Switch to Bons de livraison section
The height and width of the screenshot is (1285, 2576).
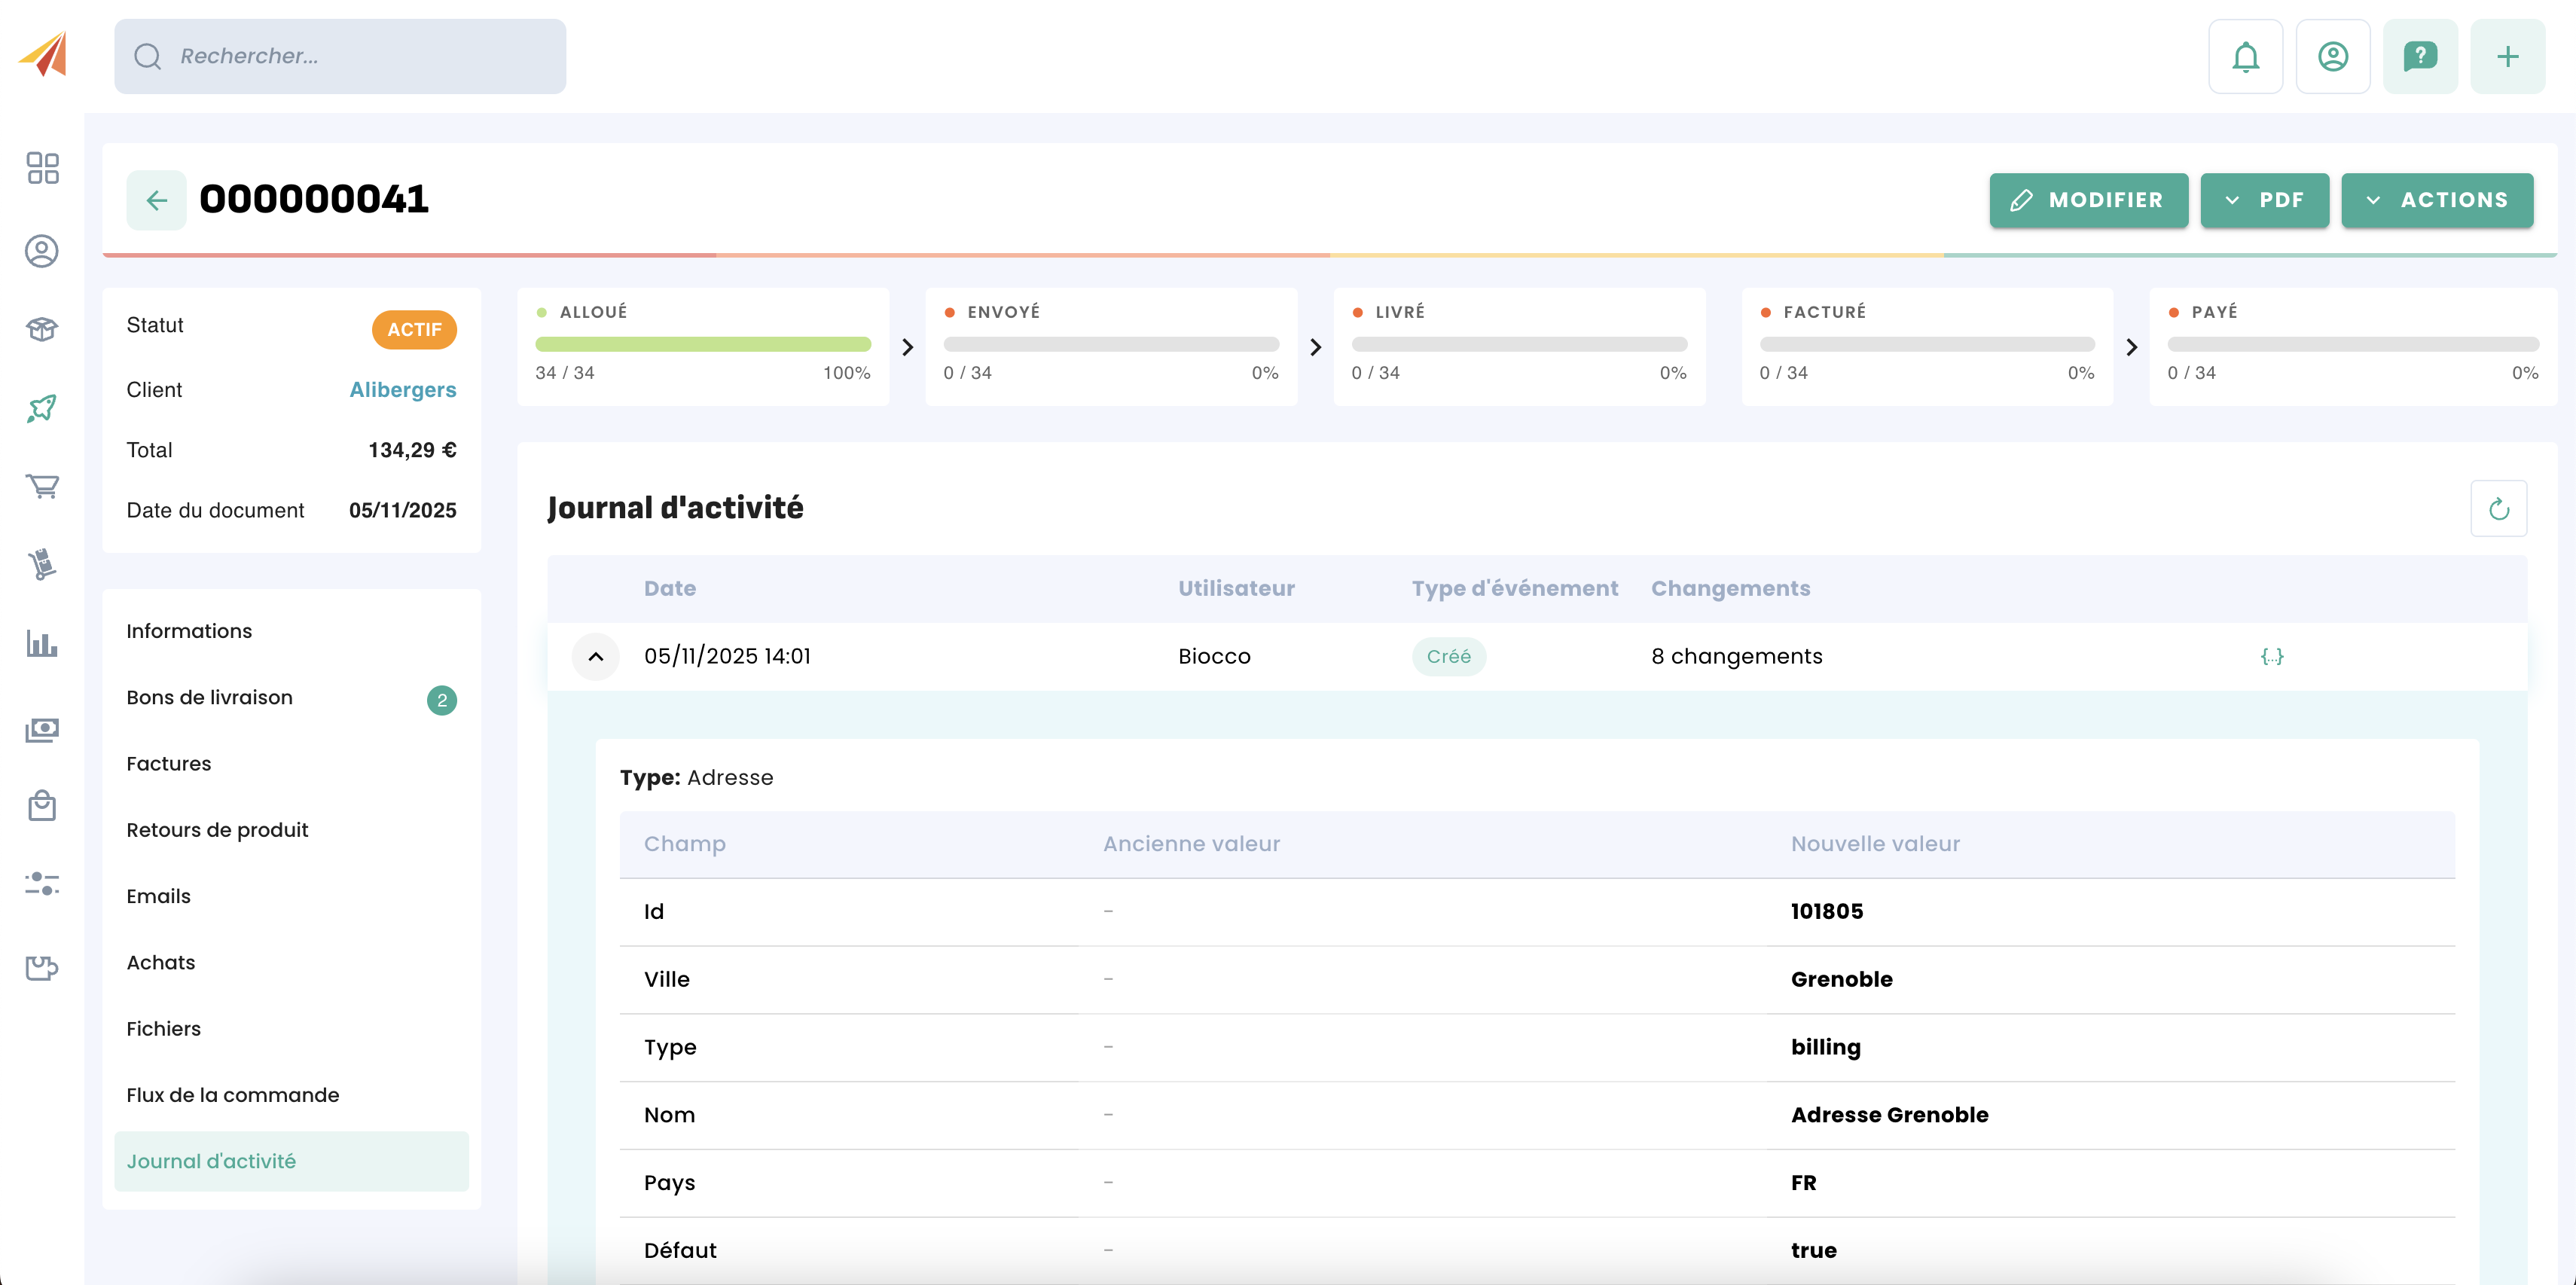click(x=209, y=698)
